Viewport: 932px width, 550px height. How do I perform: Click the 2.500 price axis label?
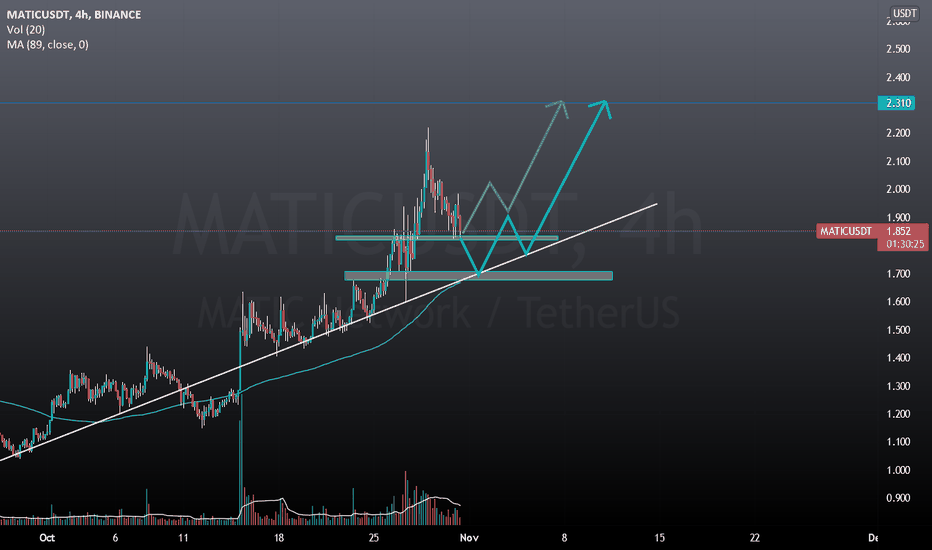click(898, 49)
